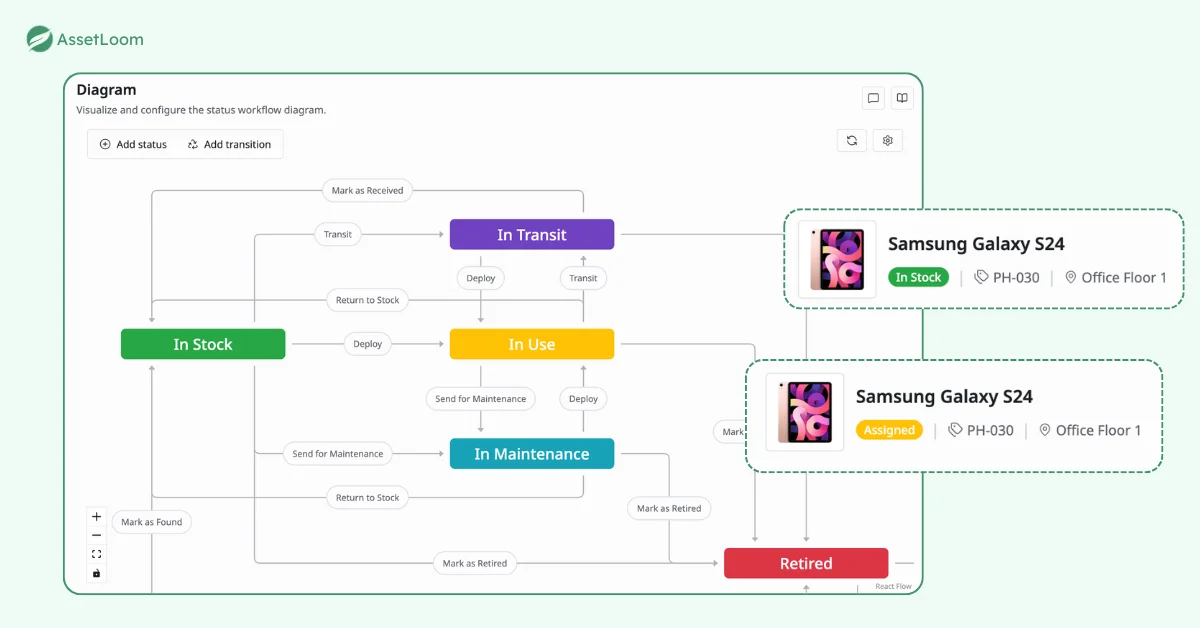
Task: Click Return to Stock label below In Maintenance
Action: coord(367,497)
